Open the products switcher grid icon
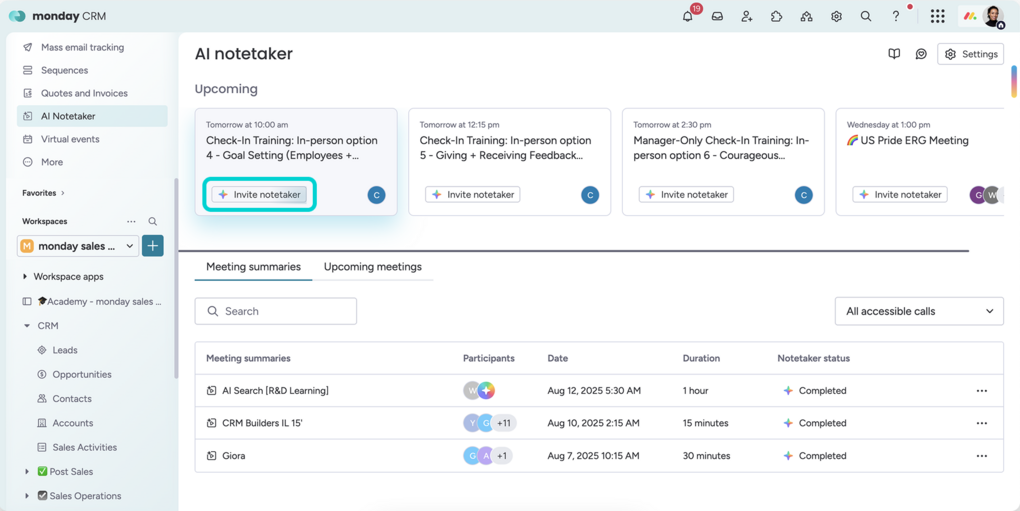 pos(937,16)
